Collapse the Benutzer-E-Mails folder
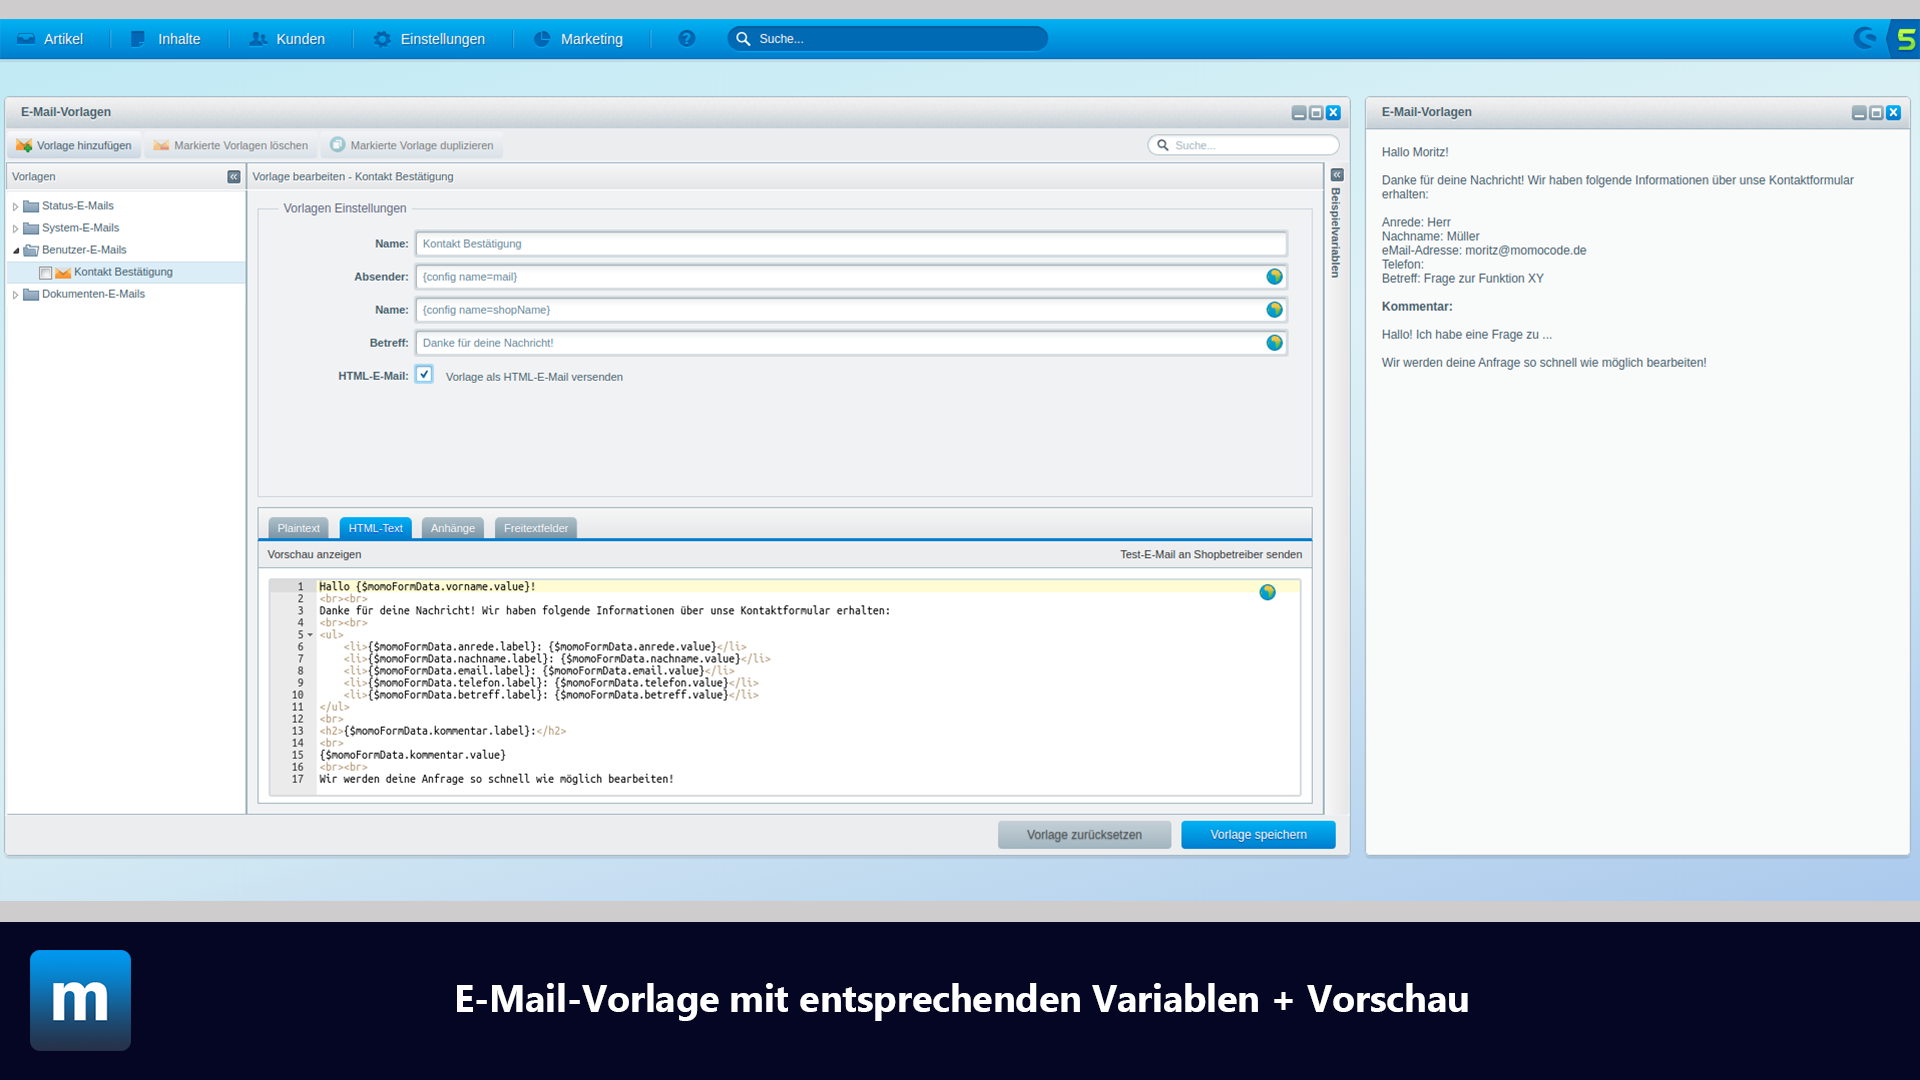This screenshot has height=1080, width=1920. coord(15,251)
